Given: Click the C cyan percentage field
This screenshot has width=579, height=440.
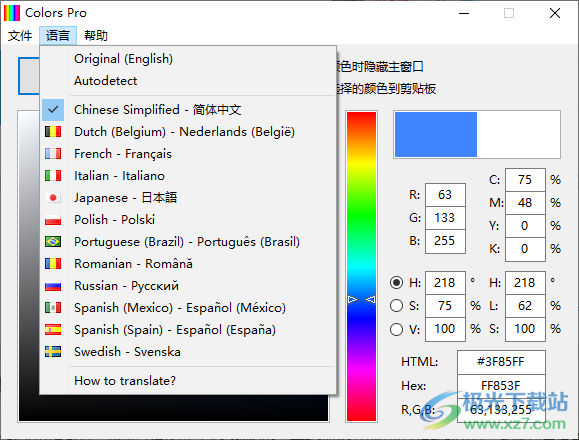Looking at the screenshot, I should [x=525, y=180].
